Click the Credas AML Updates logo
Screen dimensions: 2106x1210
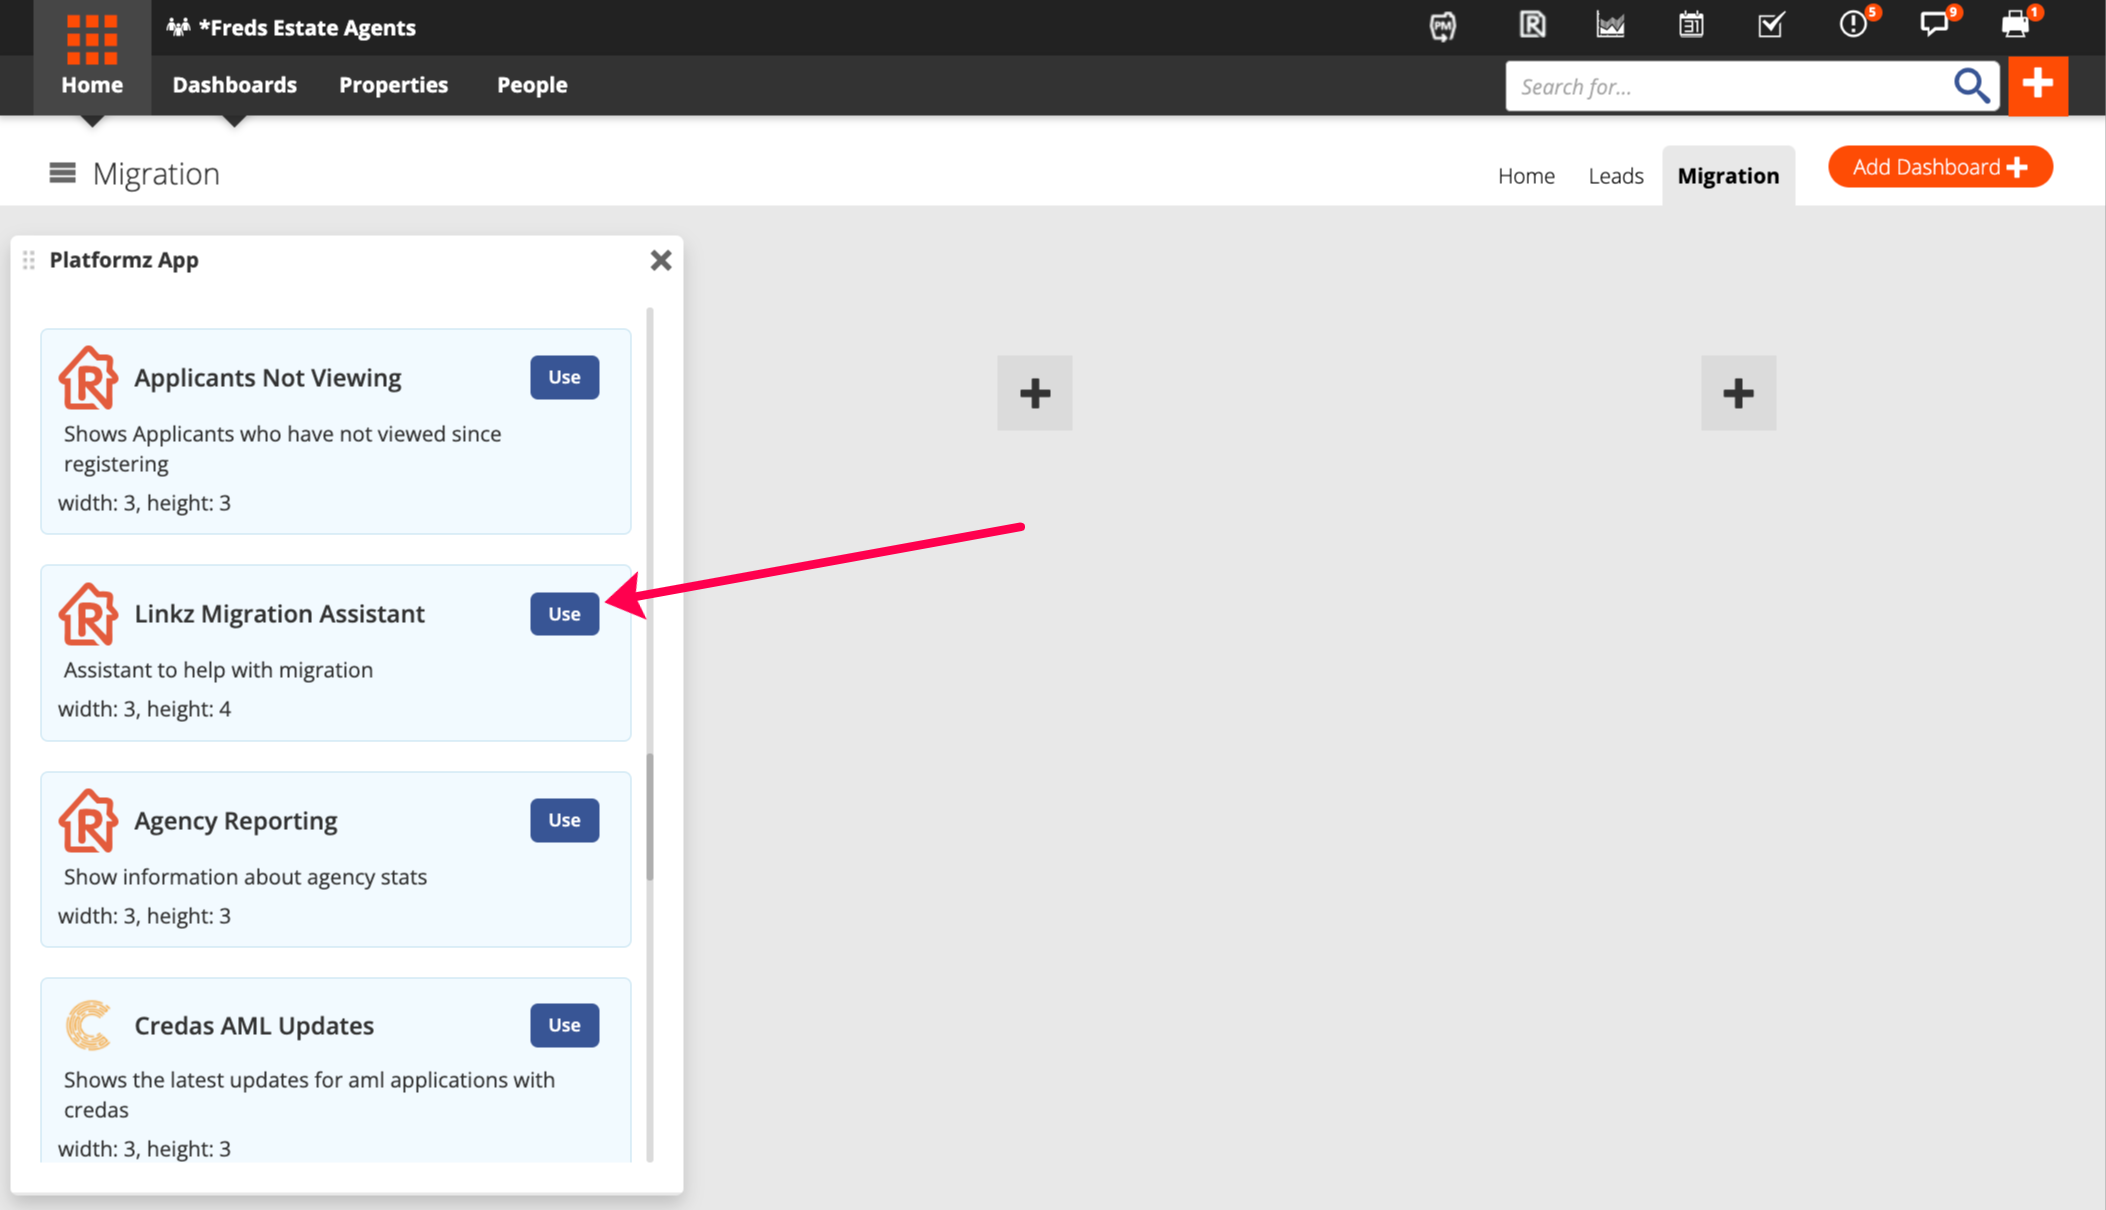pyautogui.click(x=88, y=1026)
